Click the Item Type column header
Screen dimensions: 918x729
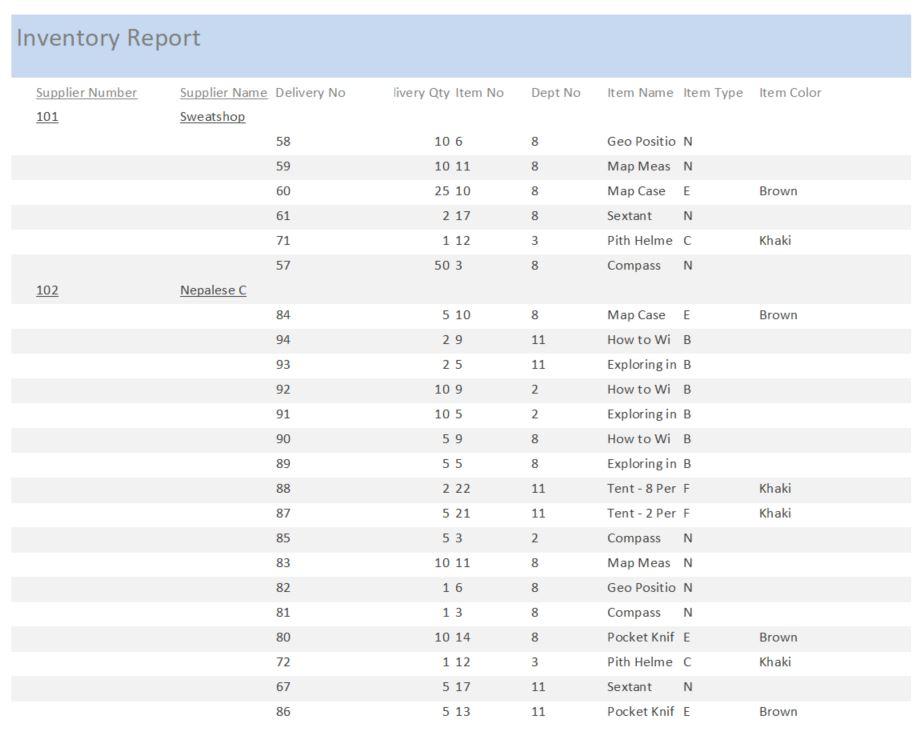[712, 92]
